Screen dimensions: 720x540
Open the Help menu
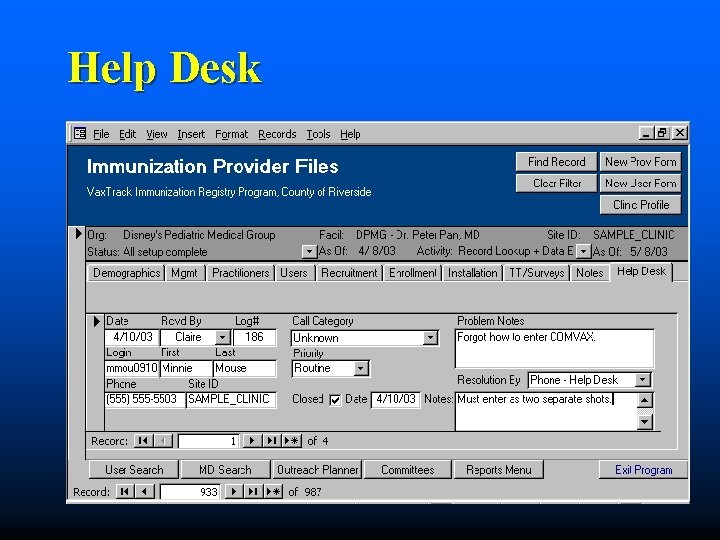pyautogui.click(x=350, y=134)
